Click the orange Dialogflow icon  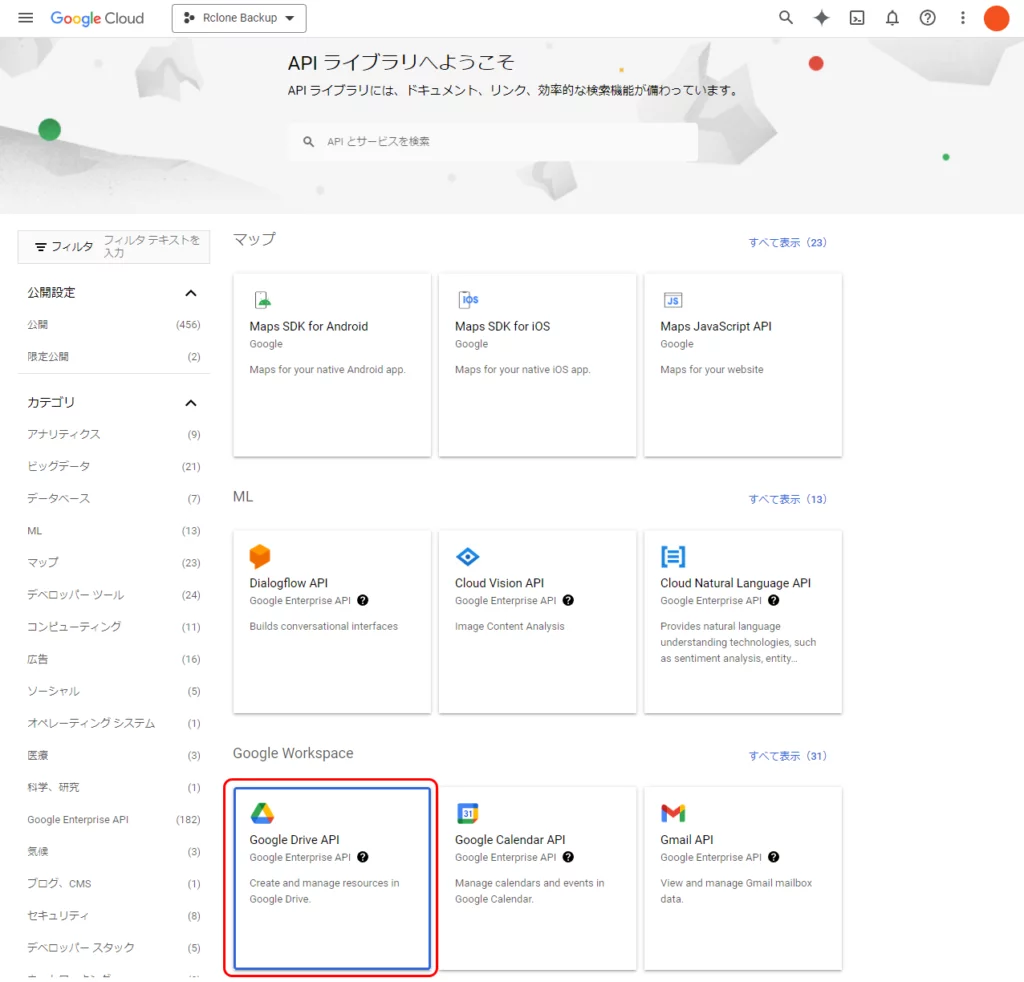pyautogui.click(x=260, y=556)
